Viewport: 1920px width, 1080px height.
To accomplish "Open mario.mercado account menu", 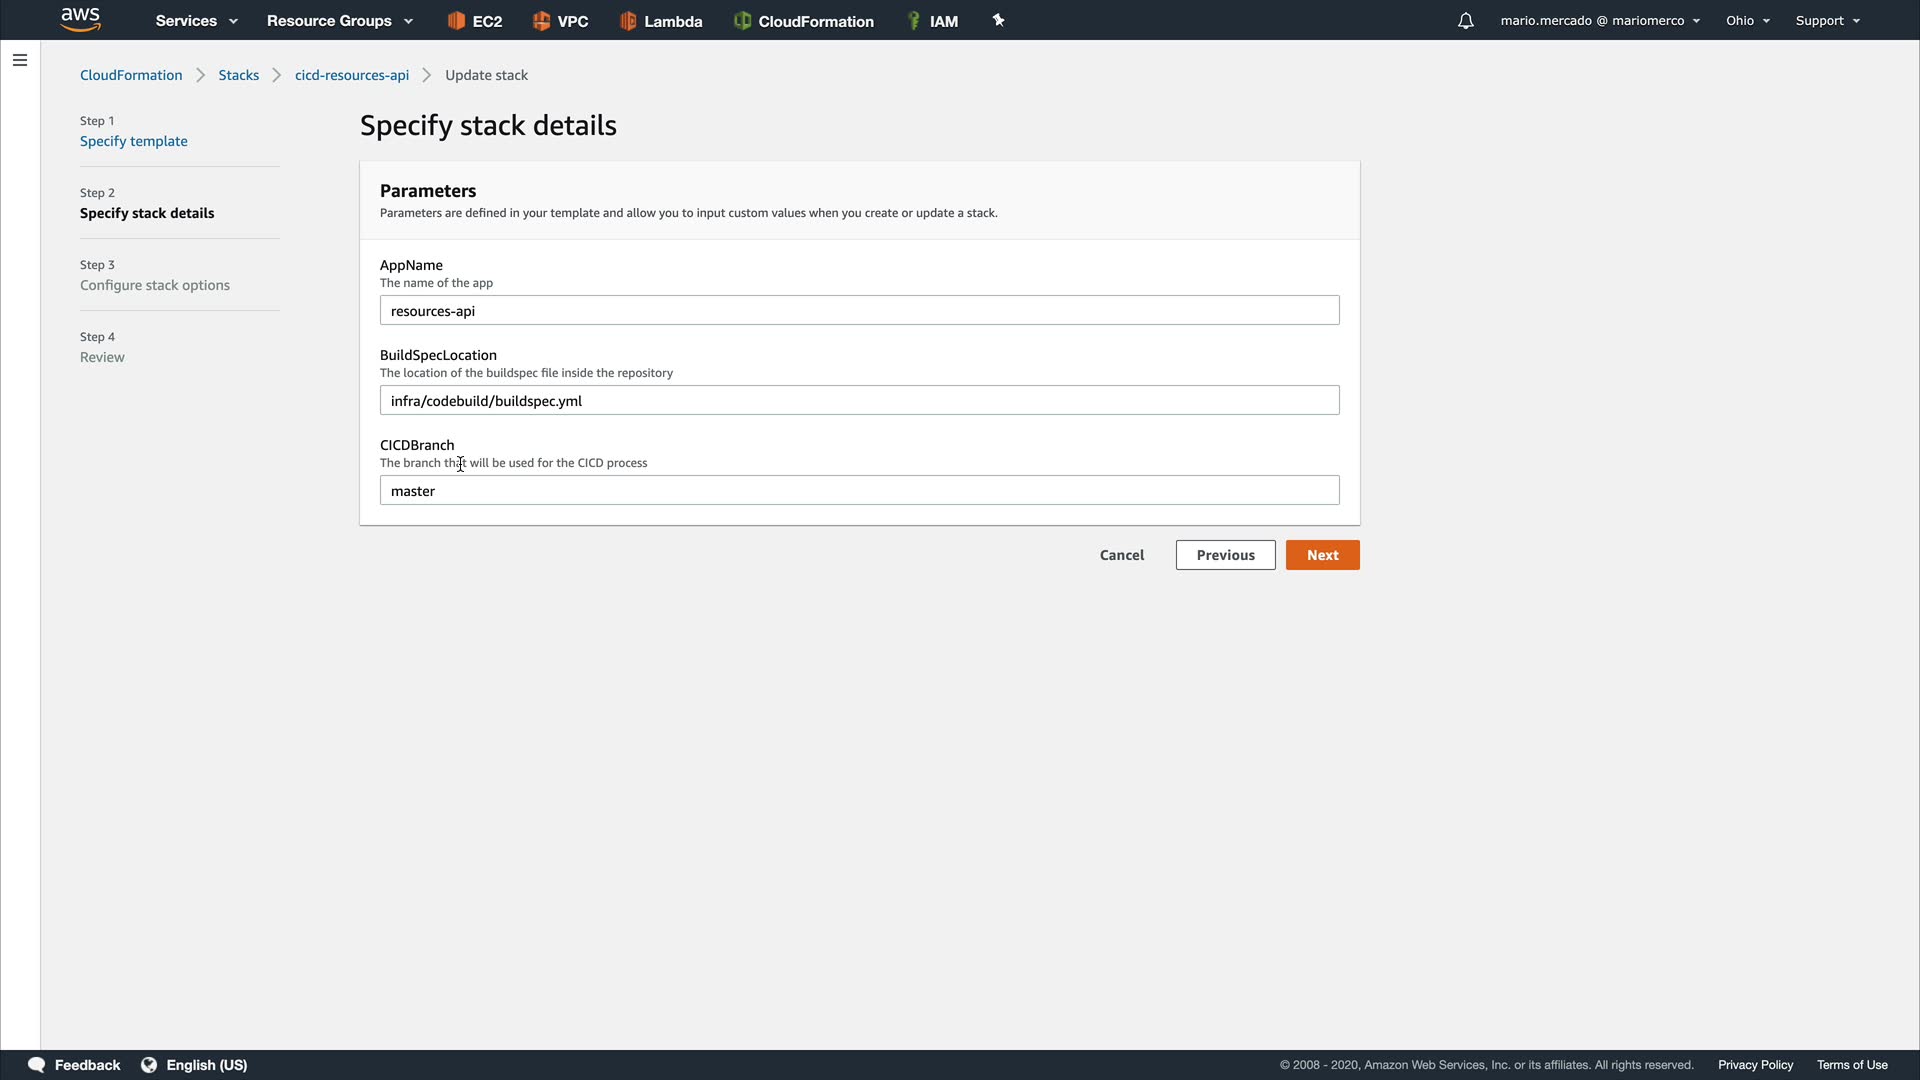I will 1599,21.
